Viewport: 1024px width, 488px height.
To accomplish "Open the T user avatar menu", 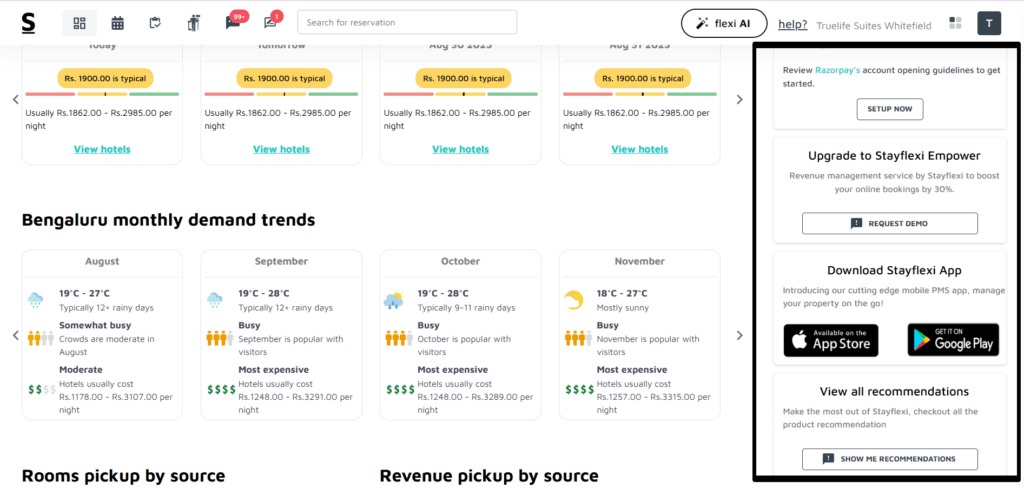I will pyautogui.click(x=989, y=23).
